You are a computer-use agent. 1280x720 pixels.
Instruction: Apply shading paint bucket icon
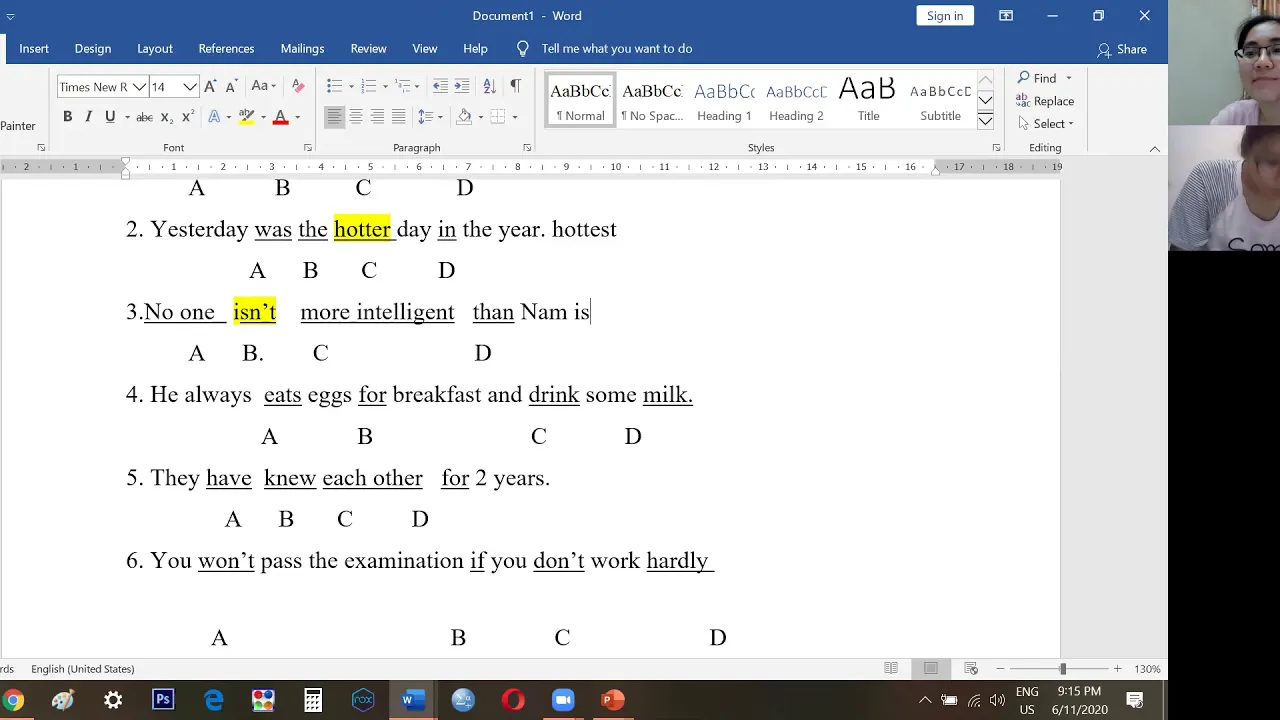(x=464, y=117)
